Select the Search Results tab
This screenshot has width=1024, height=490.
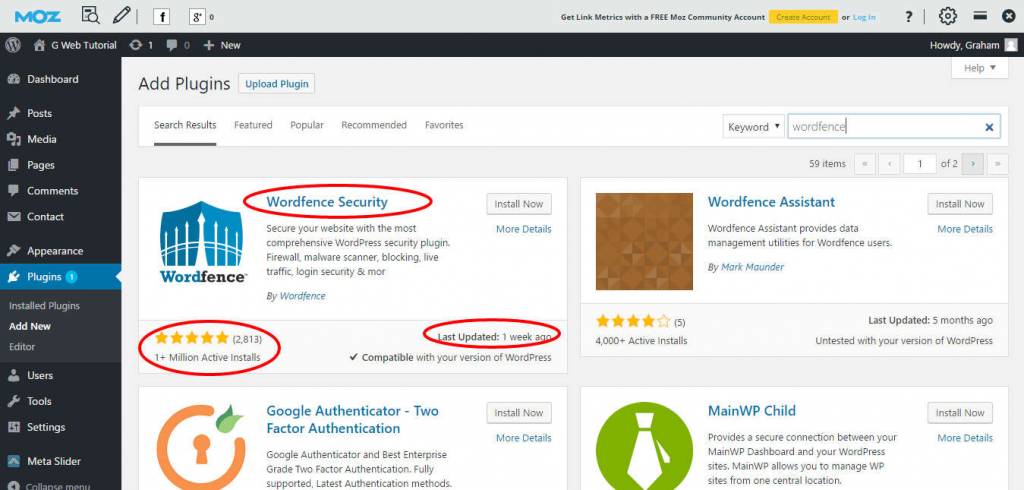click(x=185, y=125)
